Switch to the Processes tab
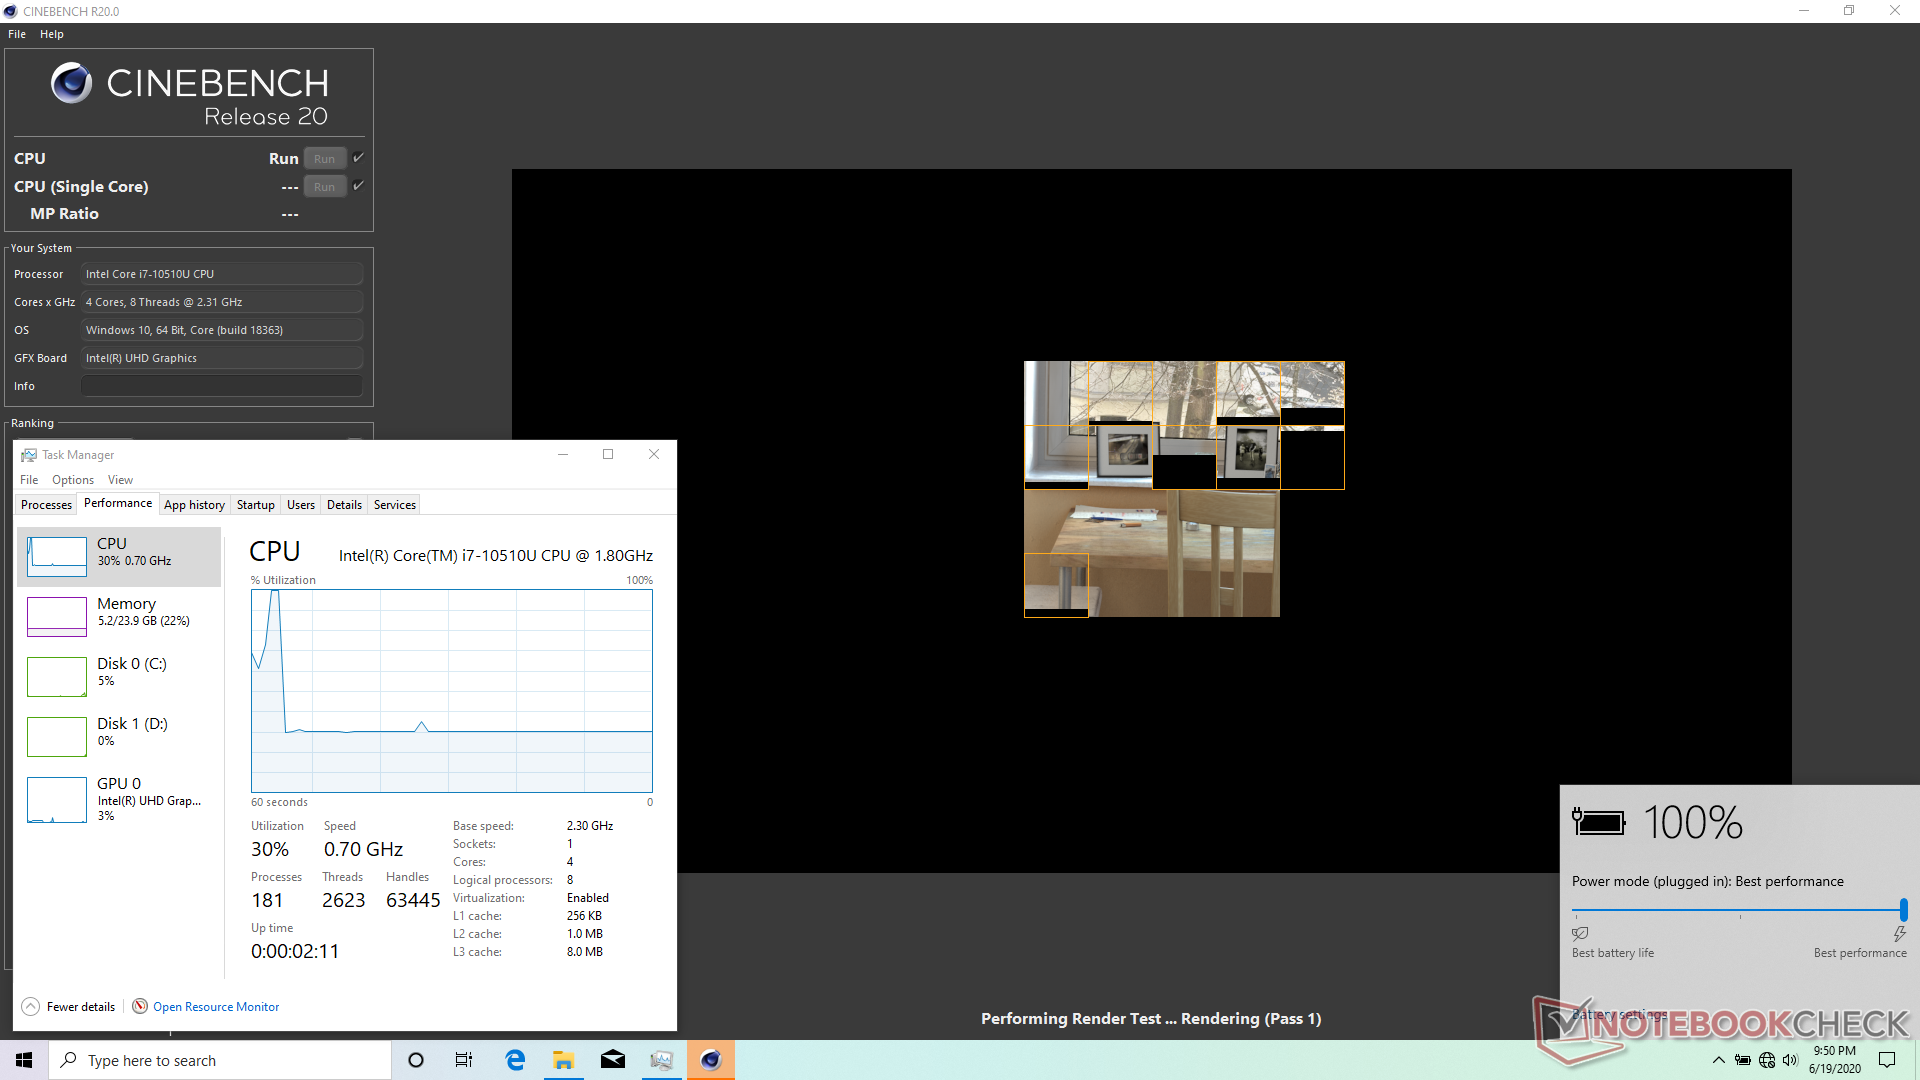The height and width of the screenshot is (1080, 1920). tap(46, 505)
